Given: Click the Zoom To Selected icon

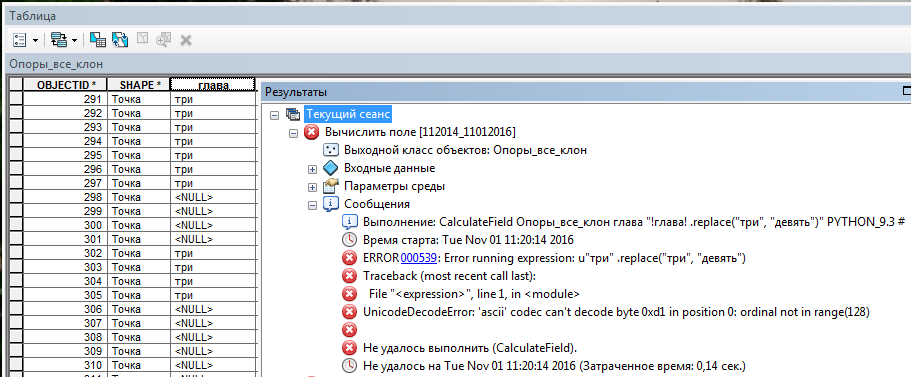Looking at the screenshot, I should [x=164, y=40].
